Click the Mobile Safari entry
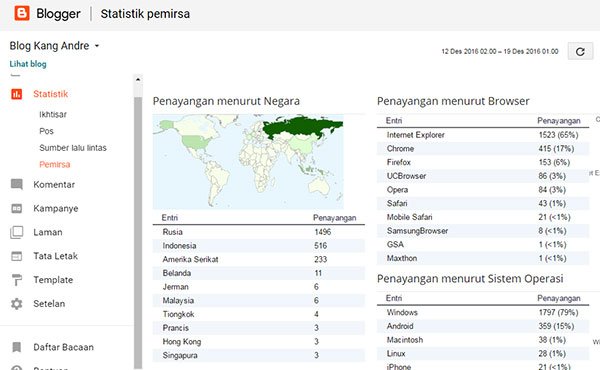Image resolution: width=600 pixels, height=370 pixels. pos(409,217)
